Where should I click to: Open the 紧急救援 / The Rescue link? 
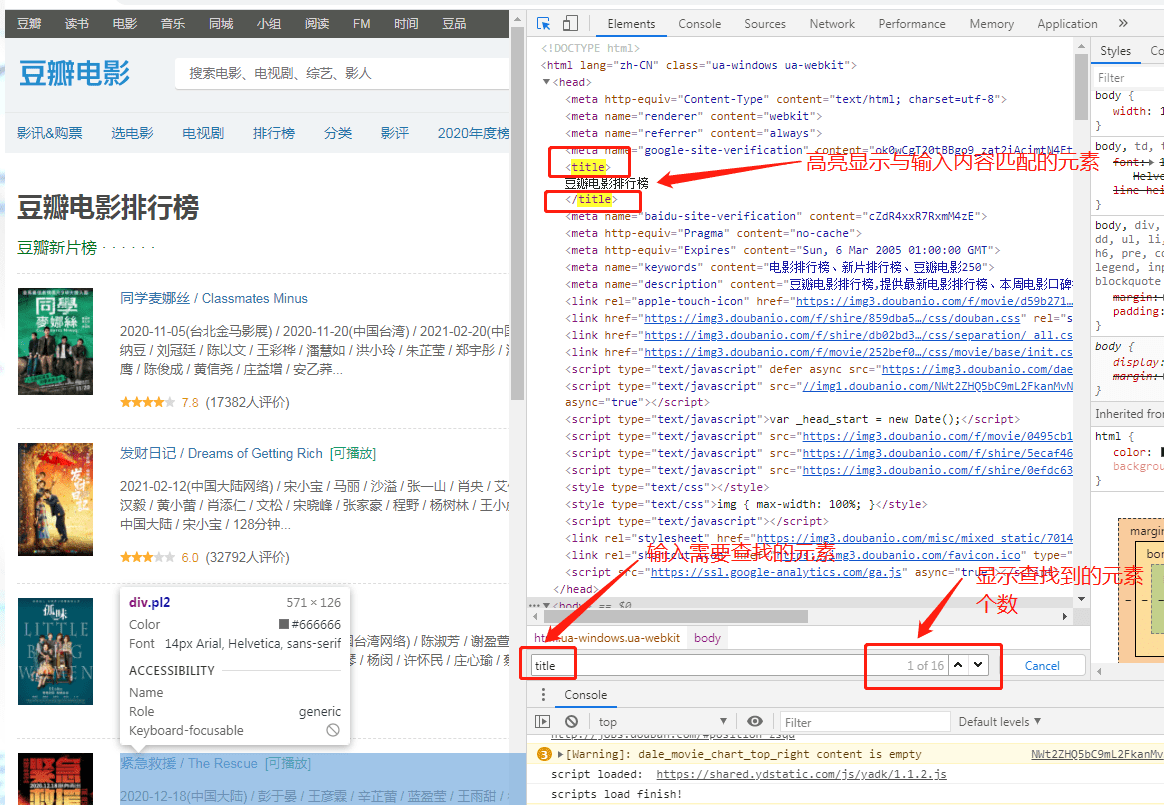189,763
